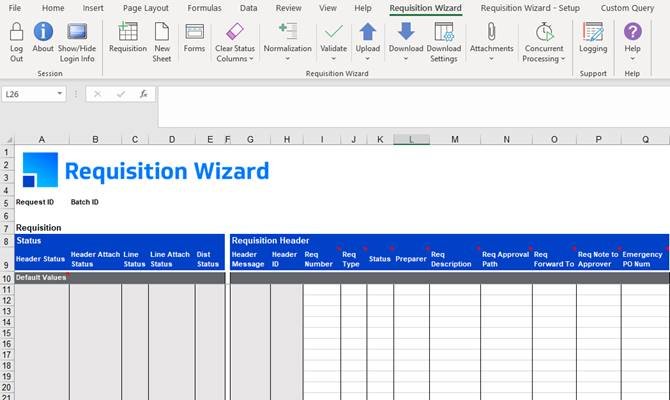Select row 10 header

(x=7, y=279)
